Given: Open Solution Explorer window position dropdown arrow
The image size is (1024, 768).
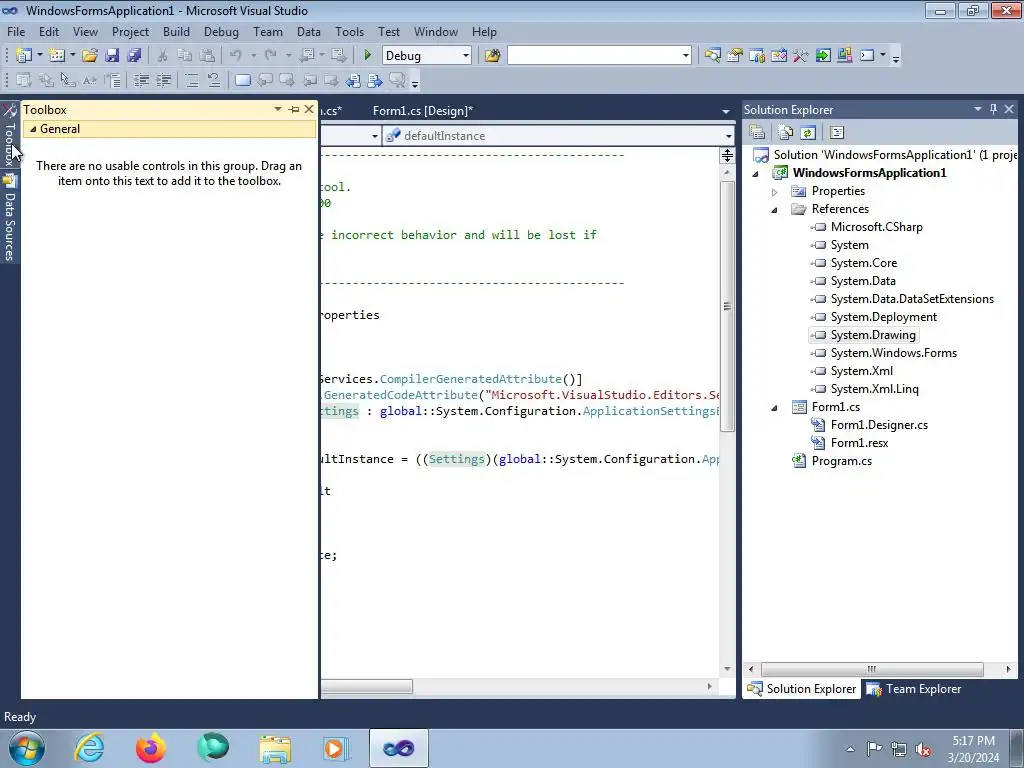Looking at the screenshot, I should (978, 109).
